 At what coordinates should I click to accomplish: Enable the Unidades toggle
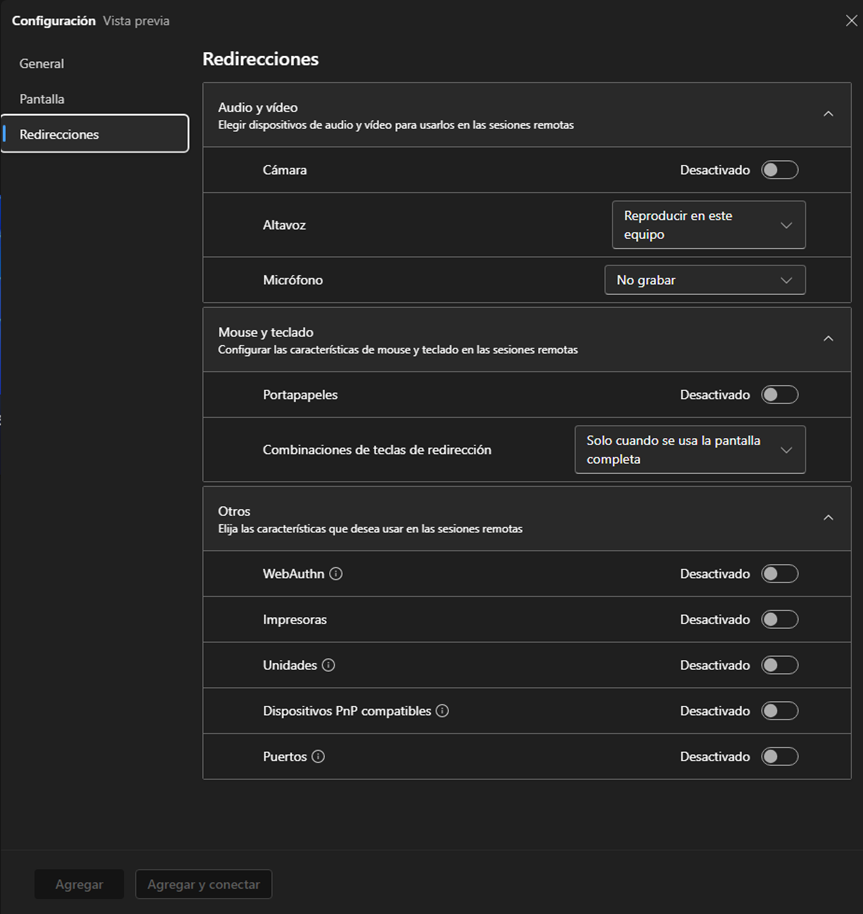click(x=779, y=665)
